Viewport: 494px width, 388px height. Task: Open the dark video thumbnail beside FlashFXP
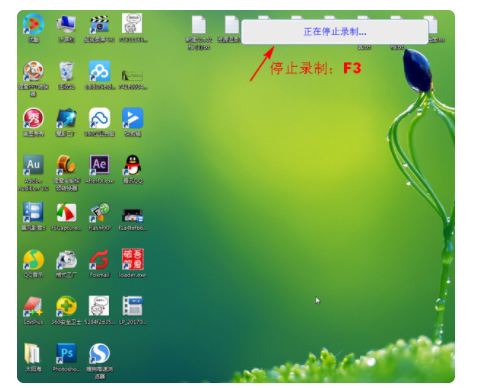pos(133,215)
